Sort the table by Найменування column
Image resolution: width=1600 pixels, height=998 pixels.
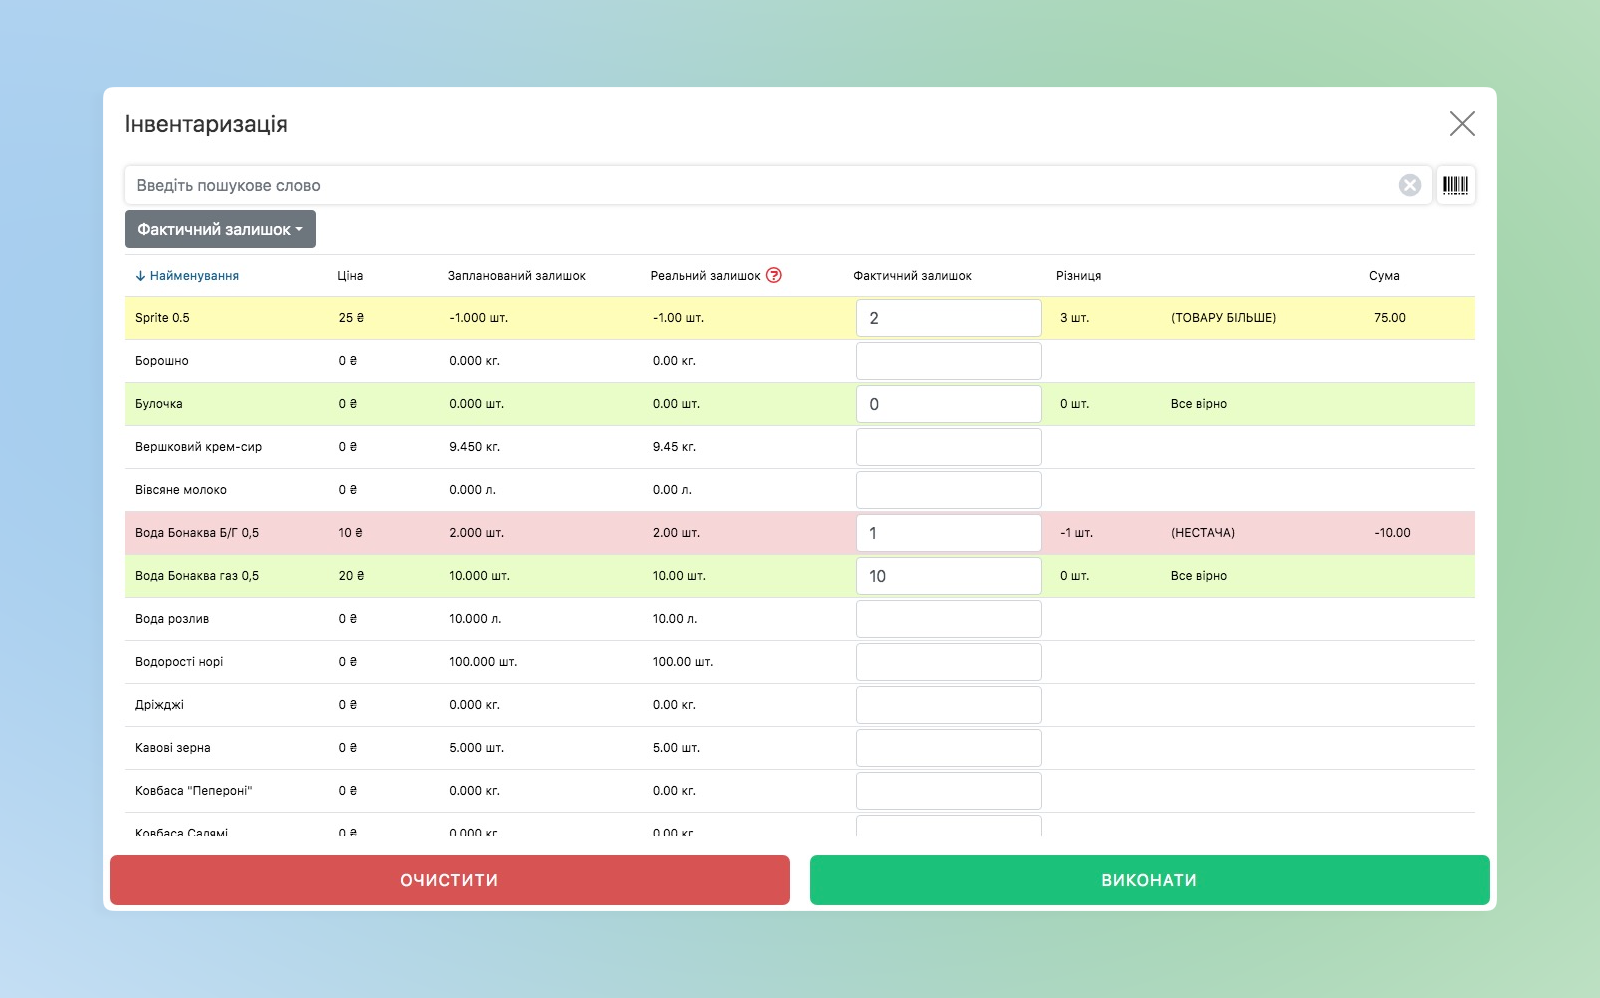point(193,276)
